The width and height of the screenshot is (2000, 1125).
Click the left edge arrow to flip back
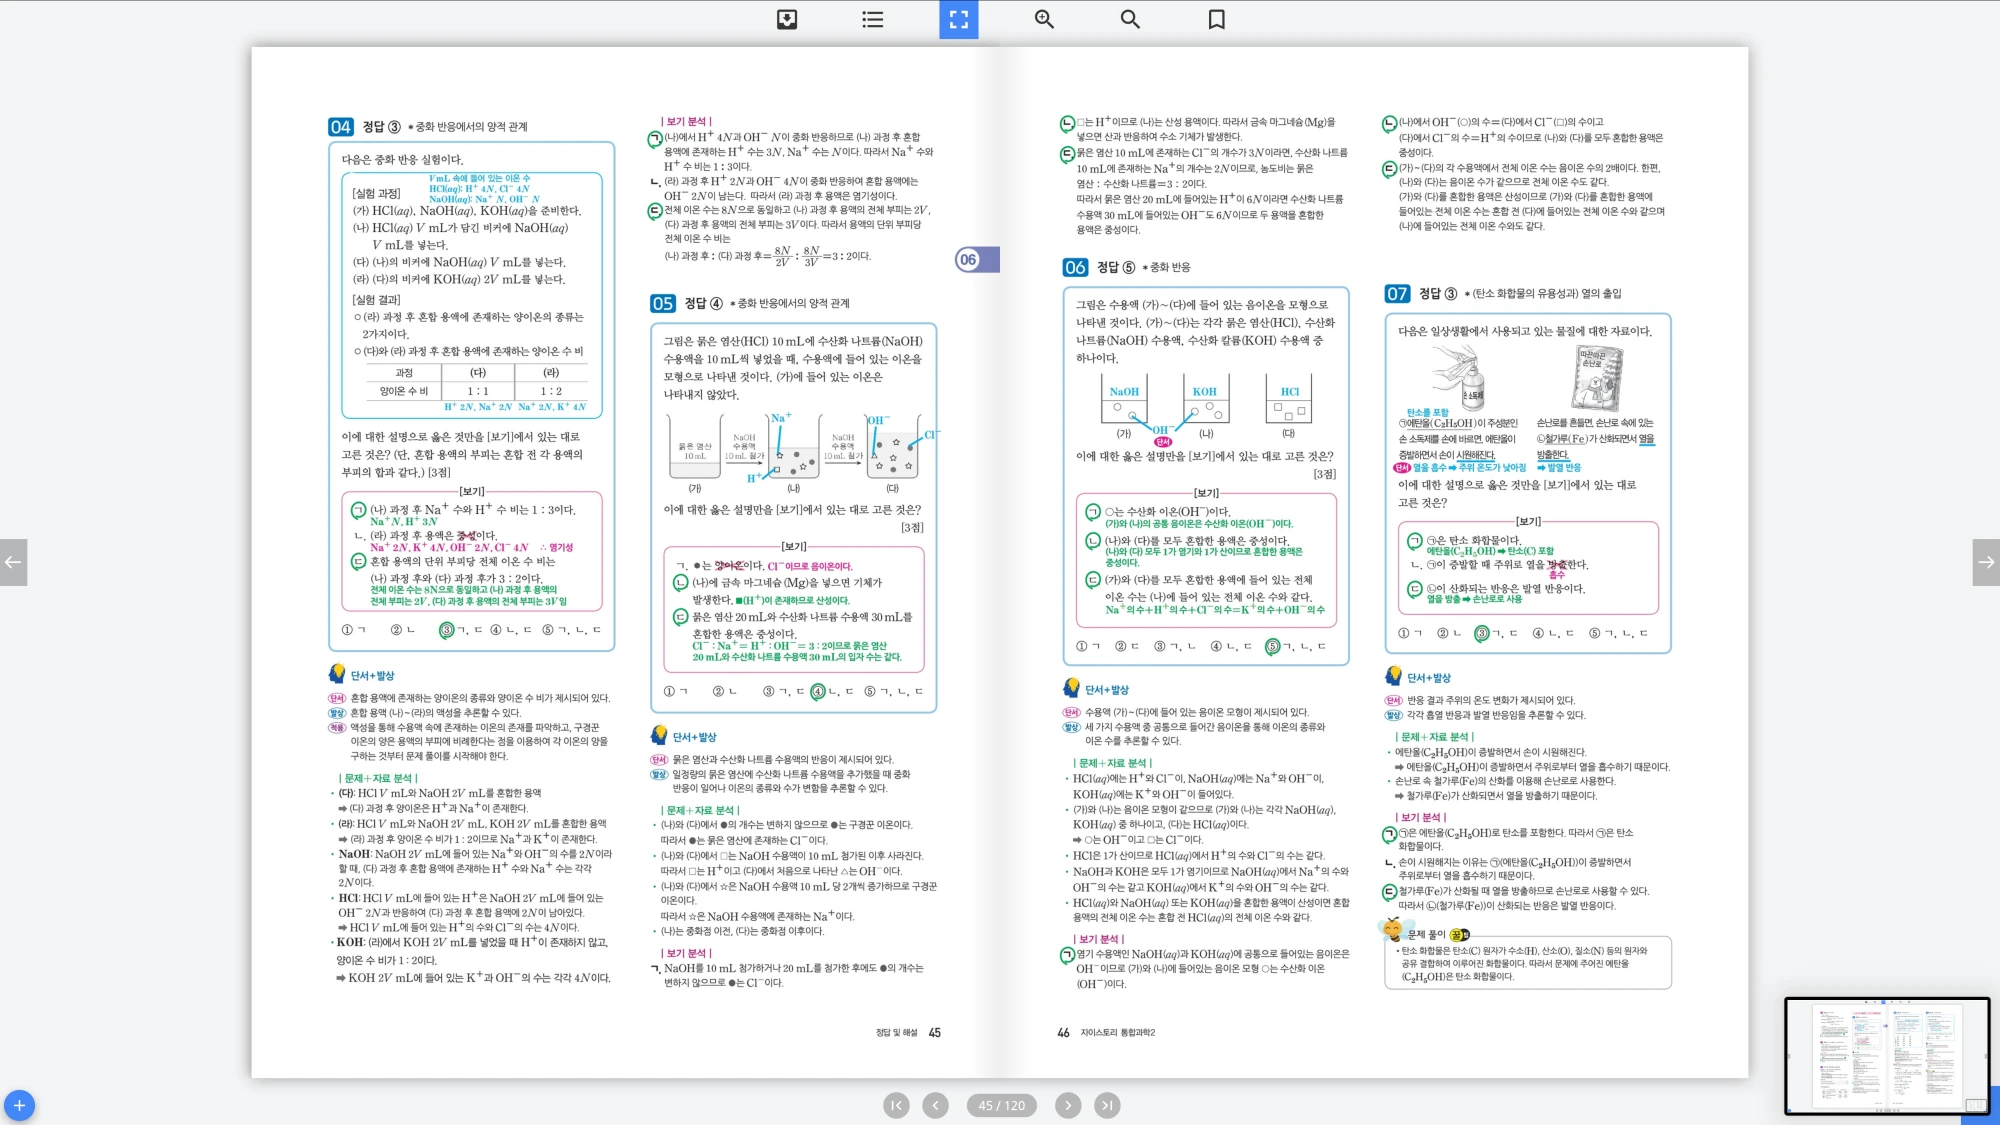pyautogui.click(x=13, y=562)
